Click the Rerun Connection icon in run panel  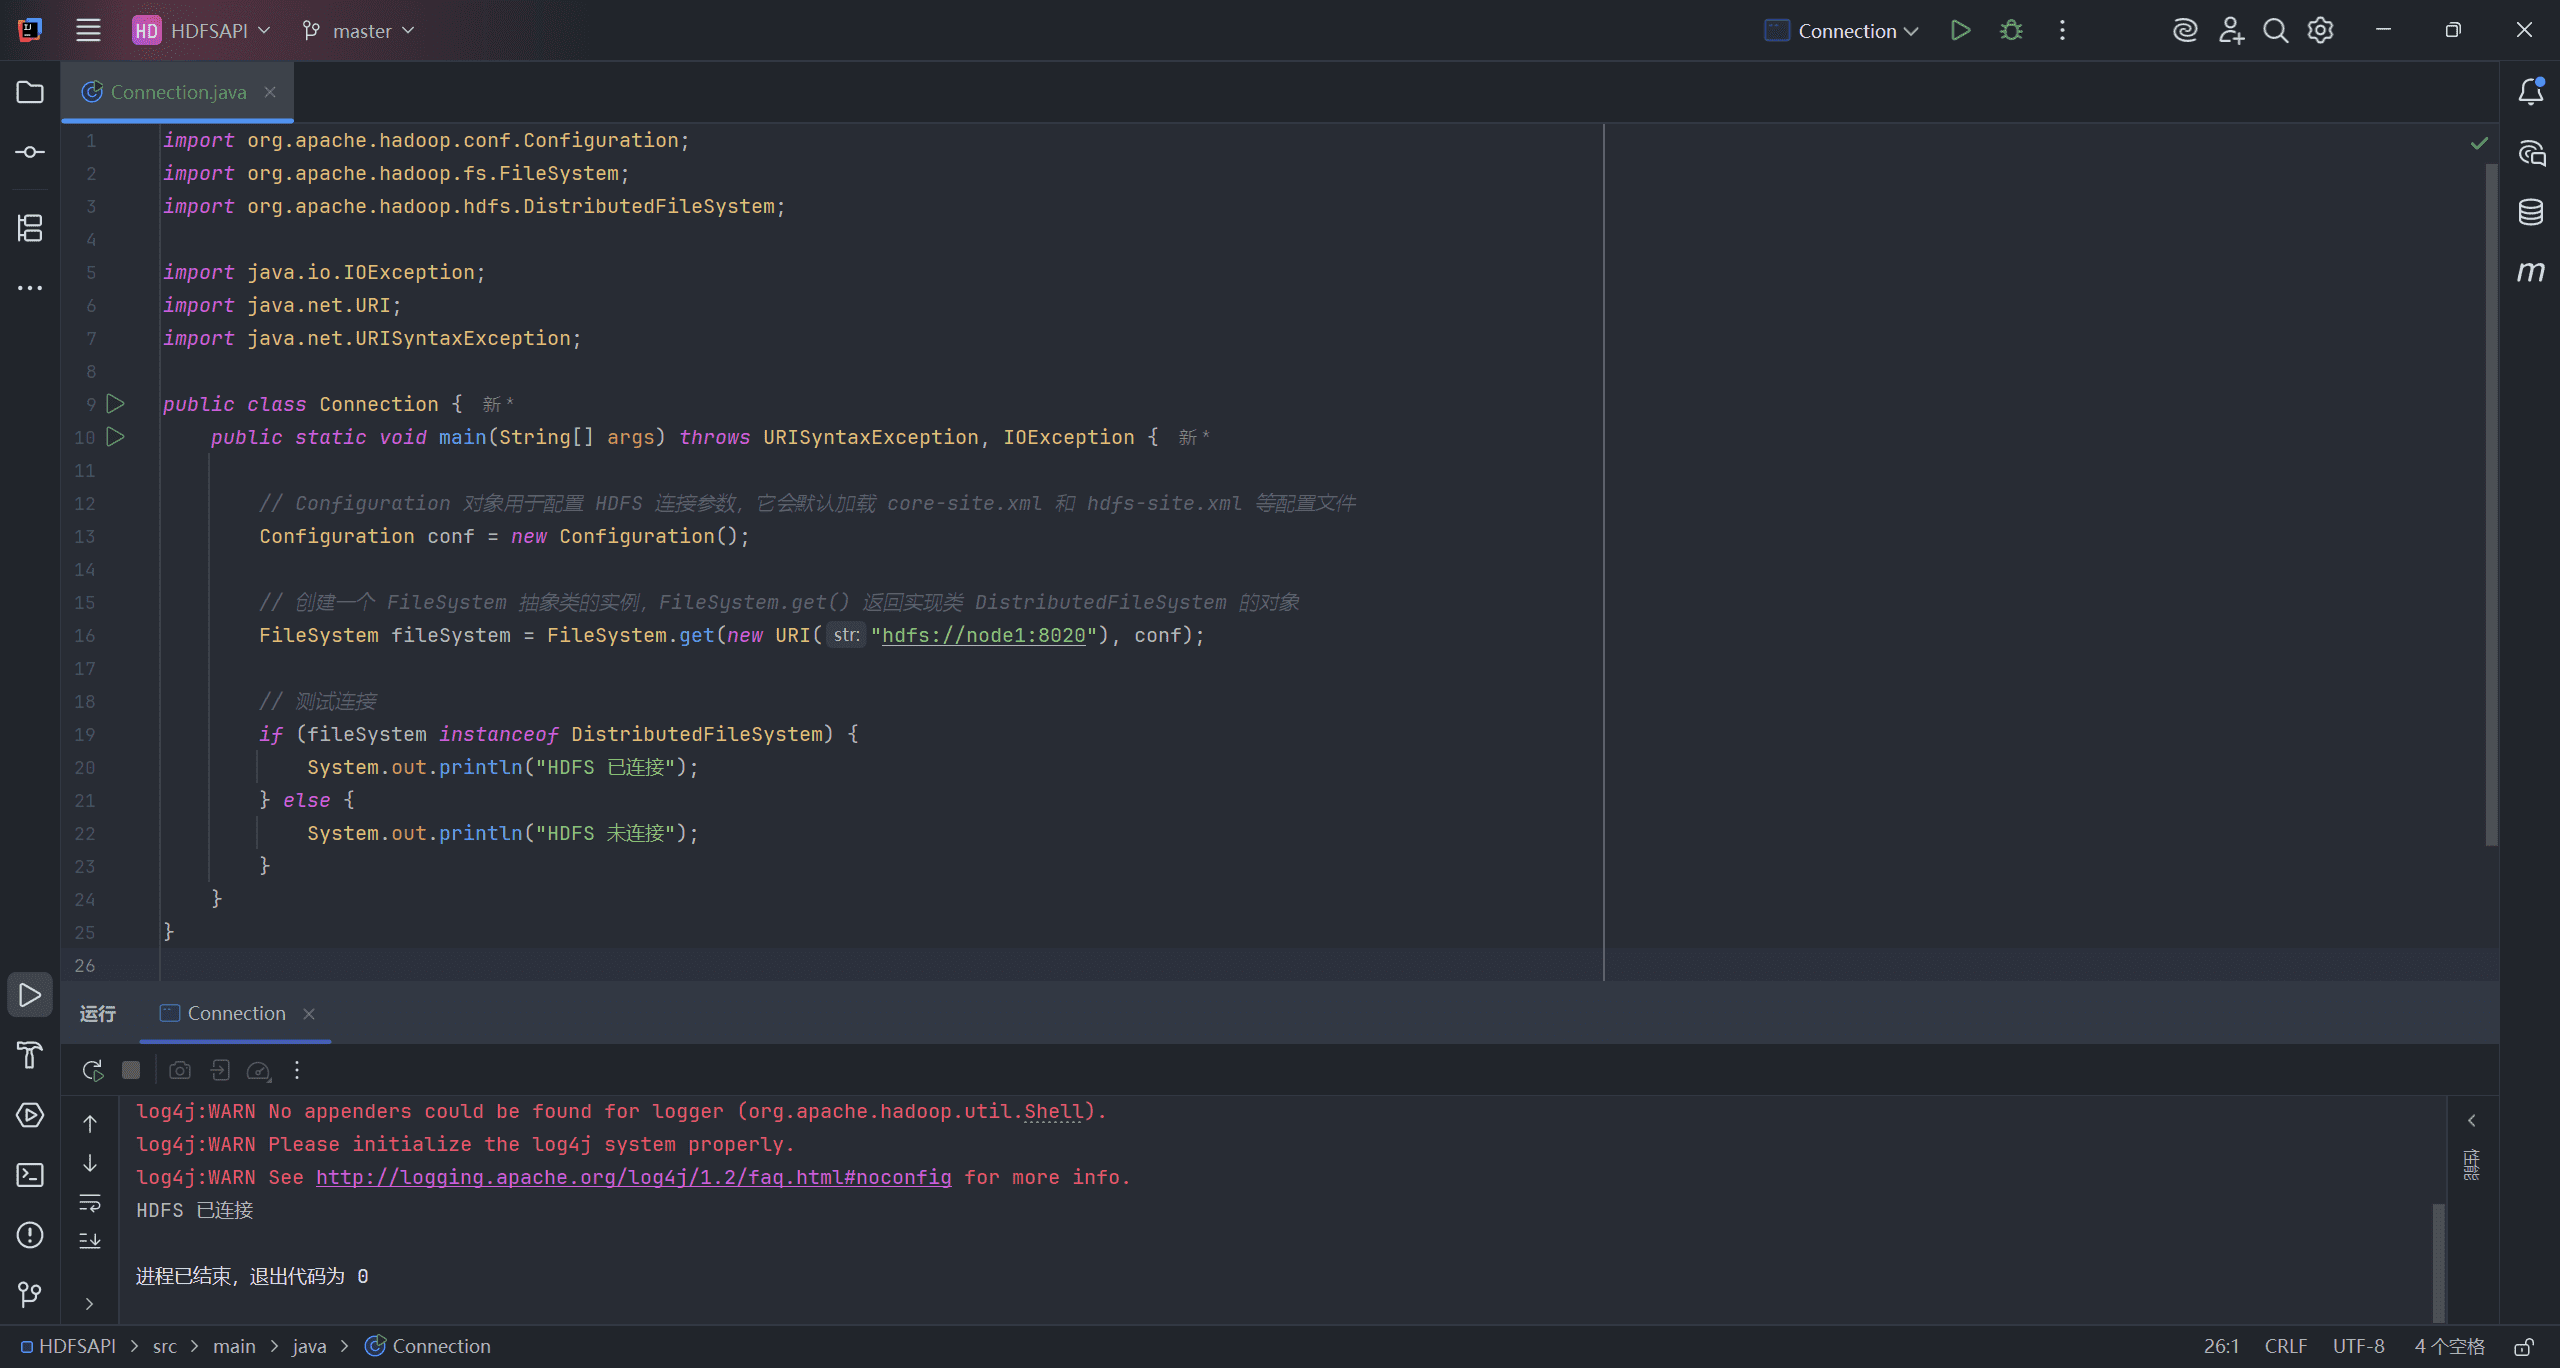pos(92,1070)
